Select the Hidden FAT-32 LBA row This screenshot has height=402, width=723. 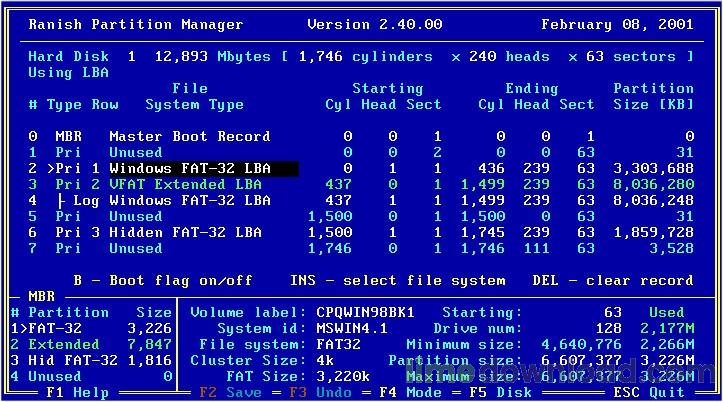click(x=361, y=232)
